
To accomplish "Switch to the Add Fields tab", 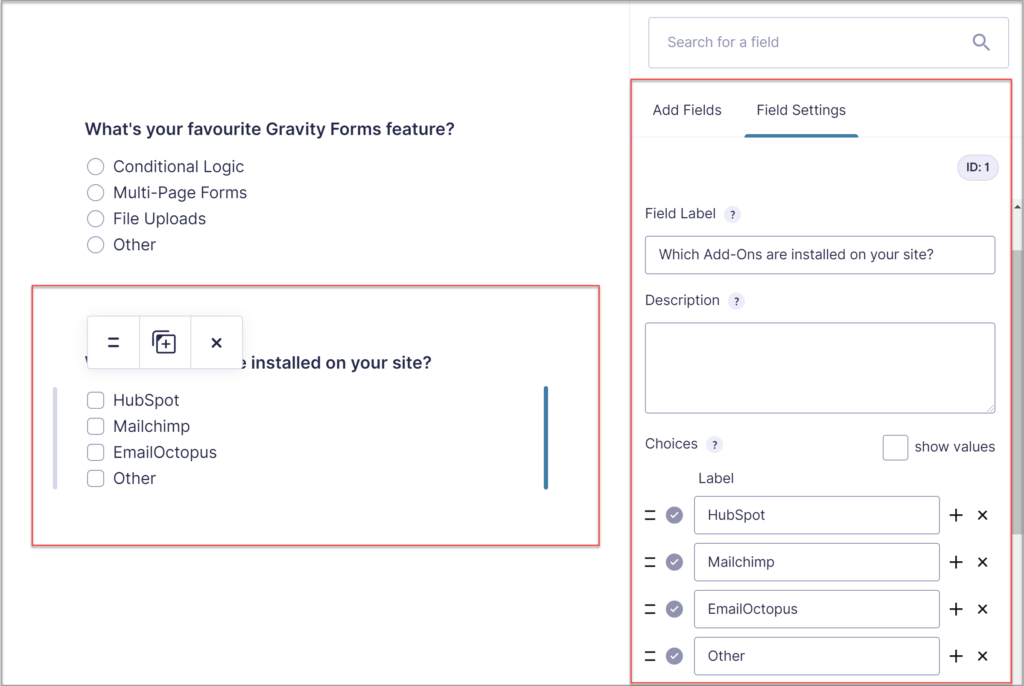I will (687, 111).
